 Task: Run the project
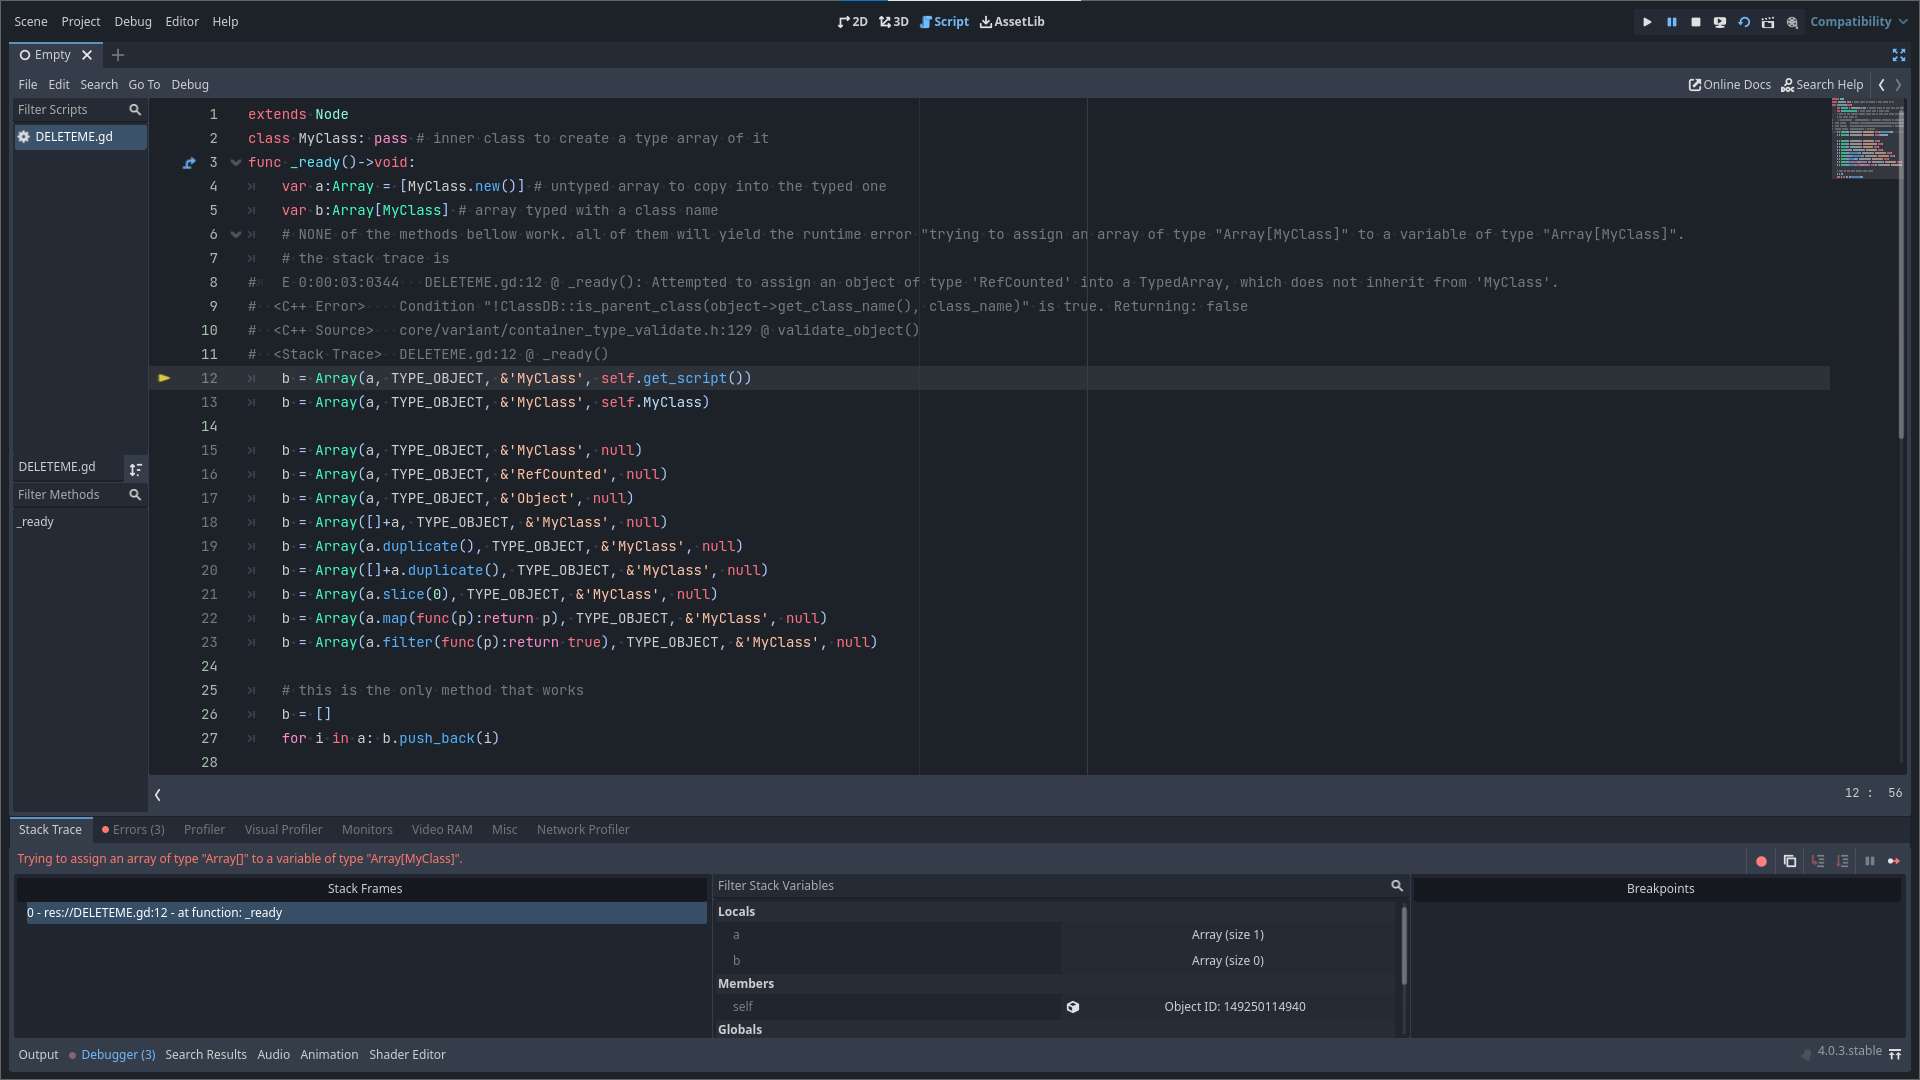click(x=1647, y=21)
